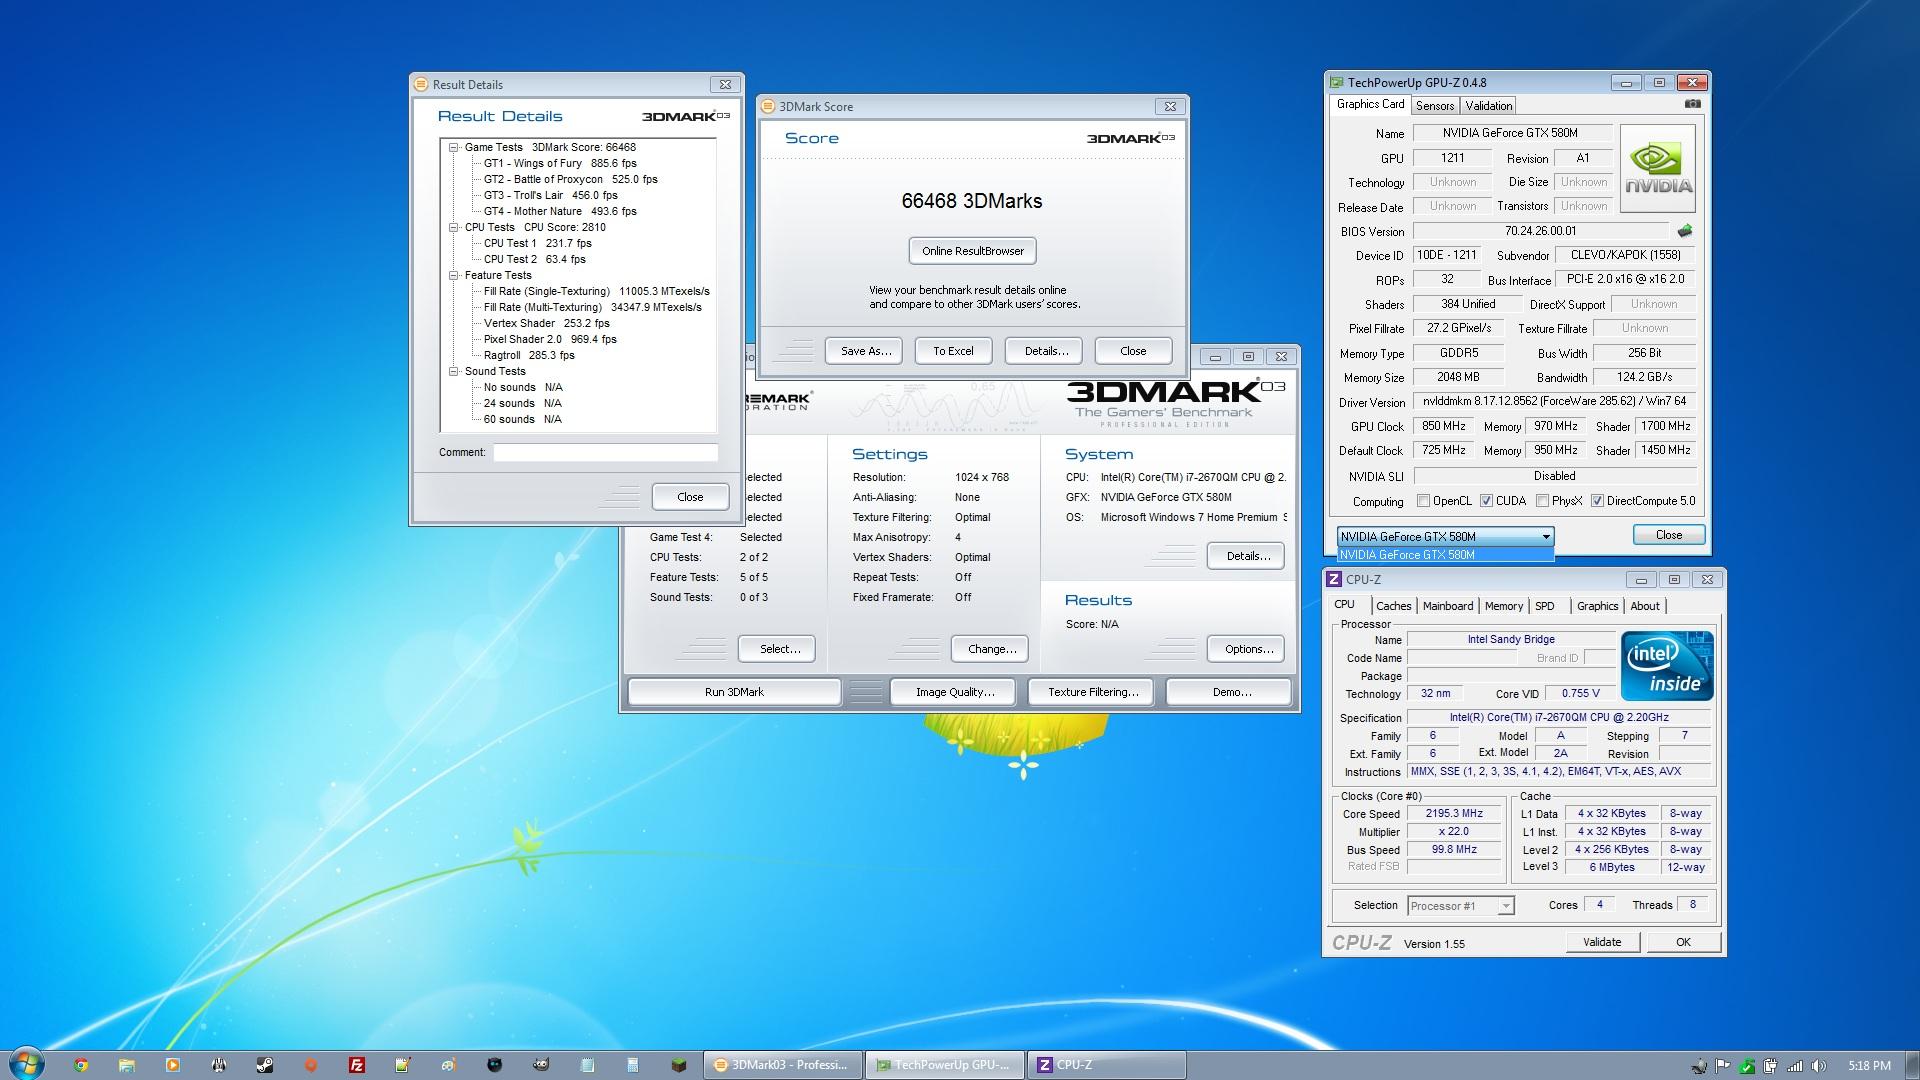Click the green checkmark tray icon
The width and height of the screenshot is (1920, 1080).
pos(1747,1066)
